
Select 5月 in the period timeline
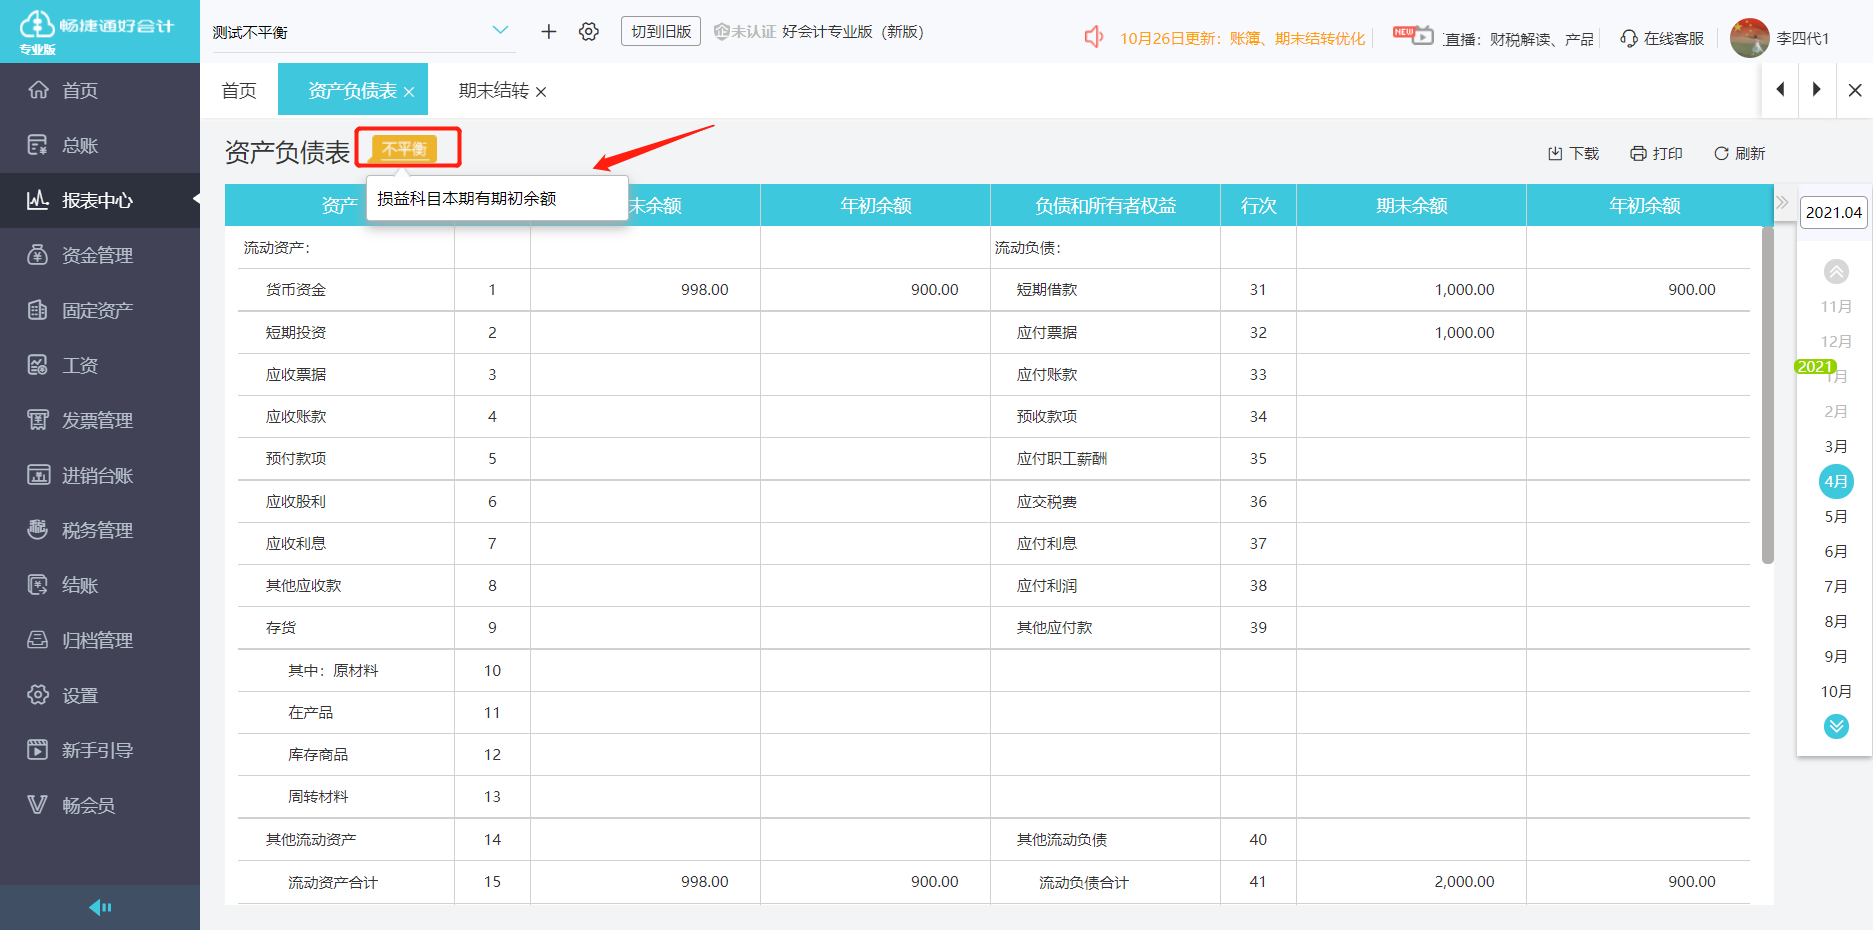tap(1835, 517)
